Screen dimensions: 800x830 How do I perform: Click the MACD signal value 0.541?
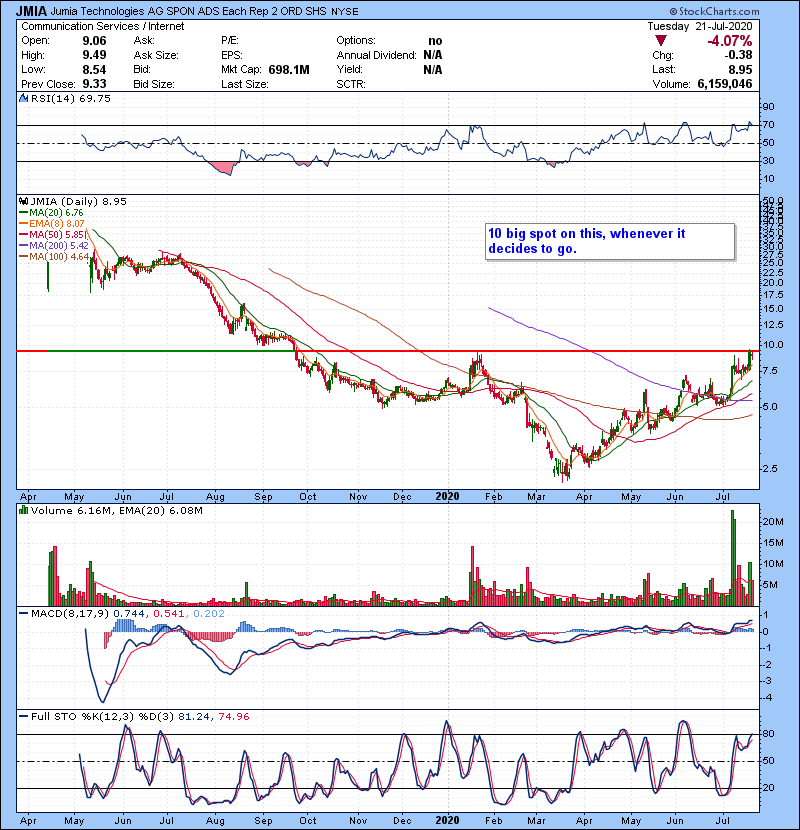pos(169,614)
